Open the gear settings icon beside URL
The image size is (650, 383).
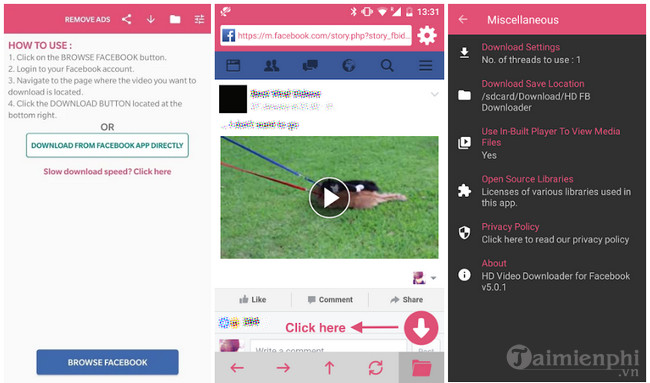pyautogui.click(x=427, y=35)
